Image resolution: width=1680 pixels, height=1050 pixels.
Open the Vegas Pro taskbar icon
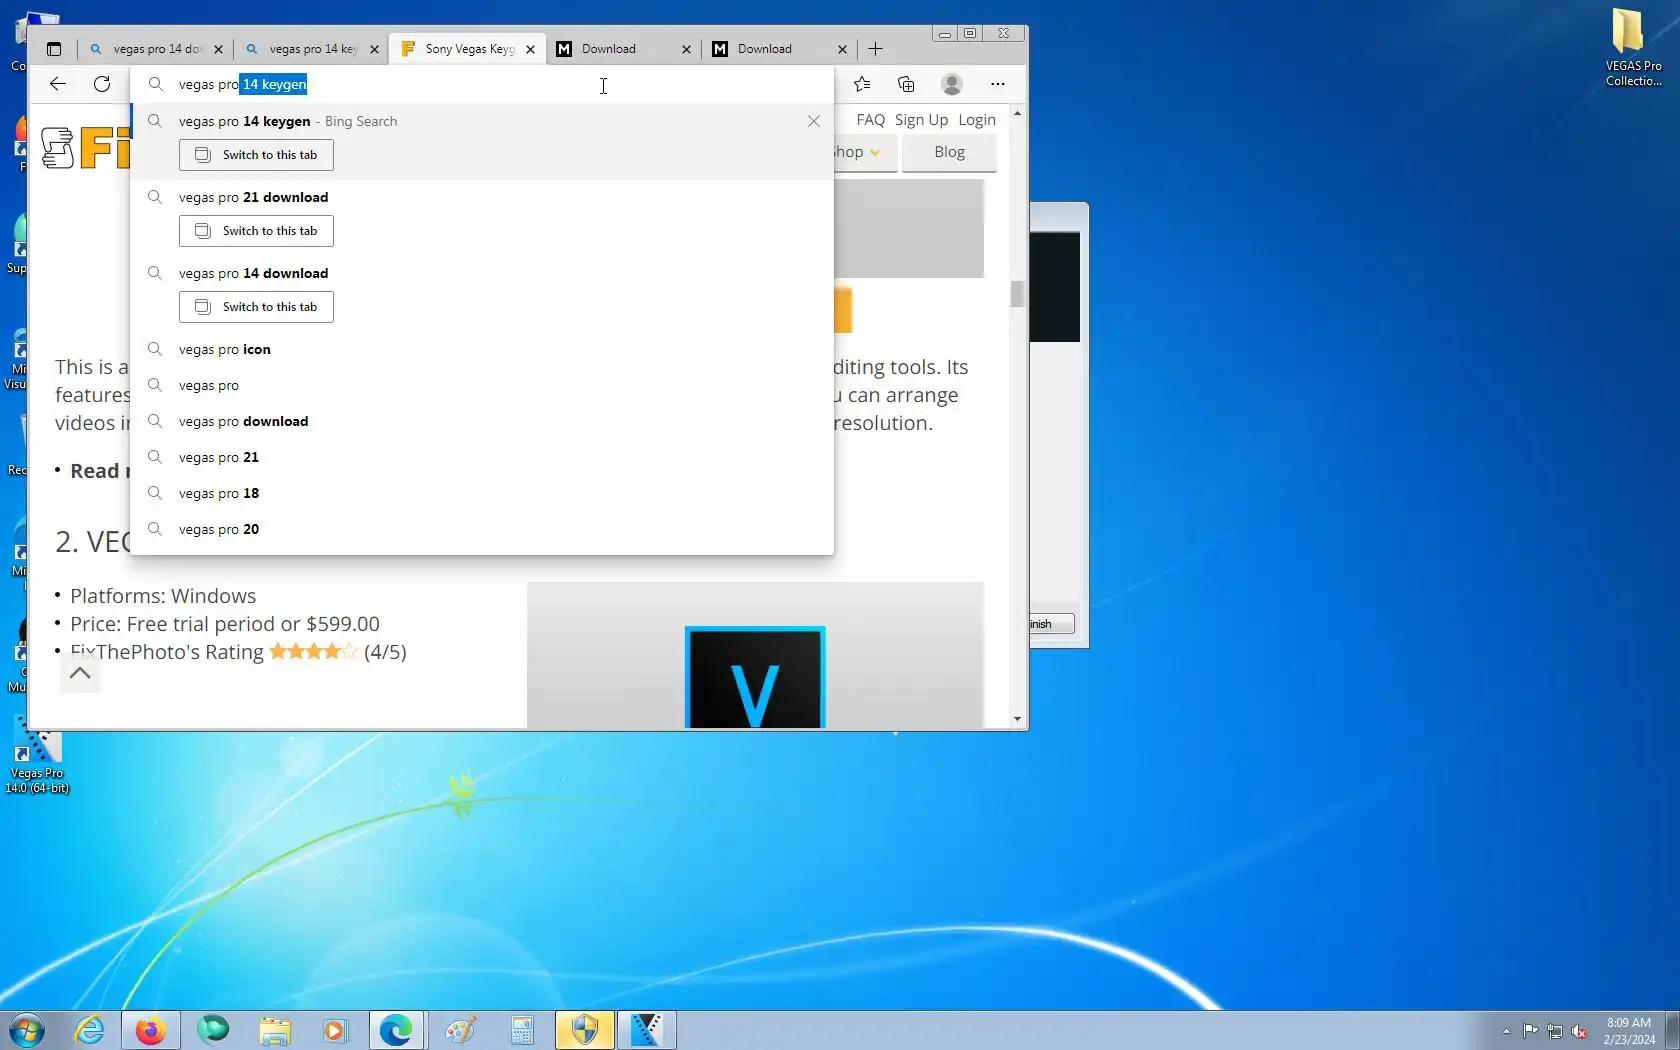[646, 1030]
